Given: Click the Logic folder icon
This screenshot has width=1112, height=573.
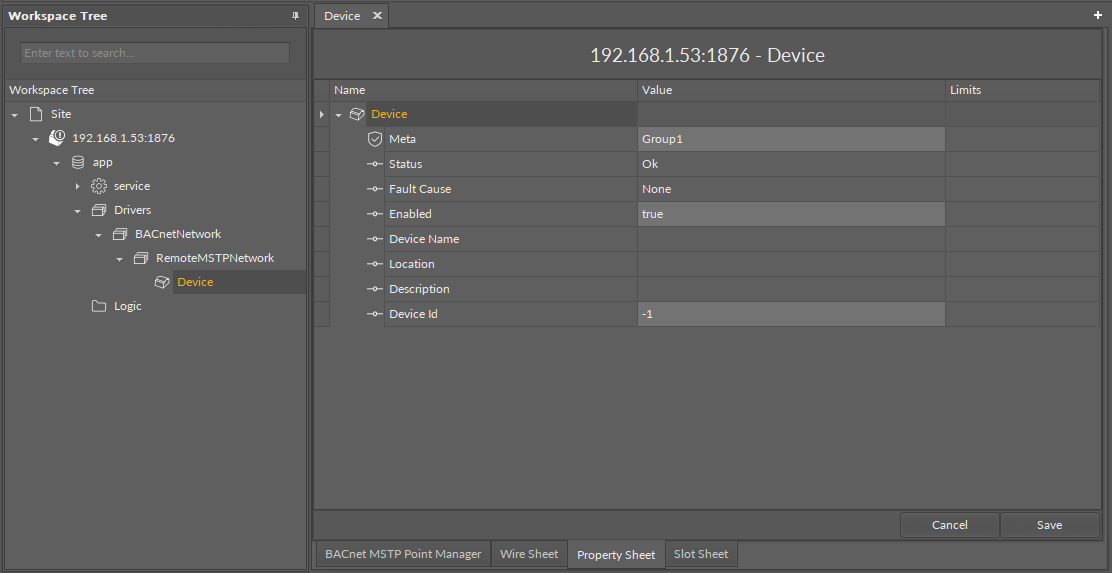Looking at the screenshot, I should click(99, 306).
